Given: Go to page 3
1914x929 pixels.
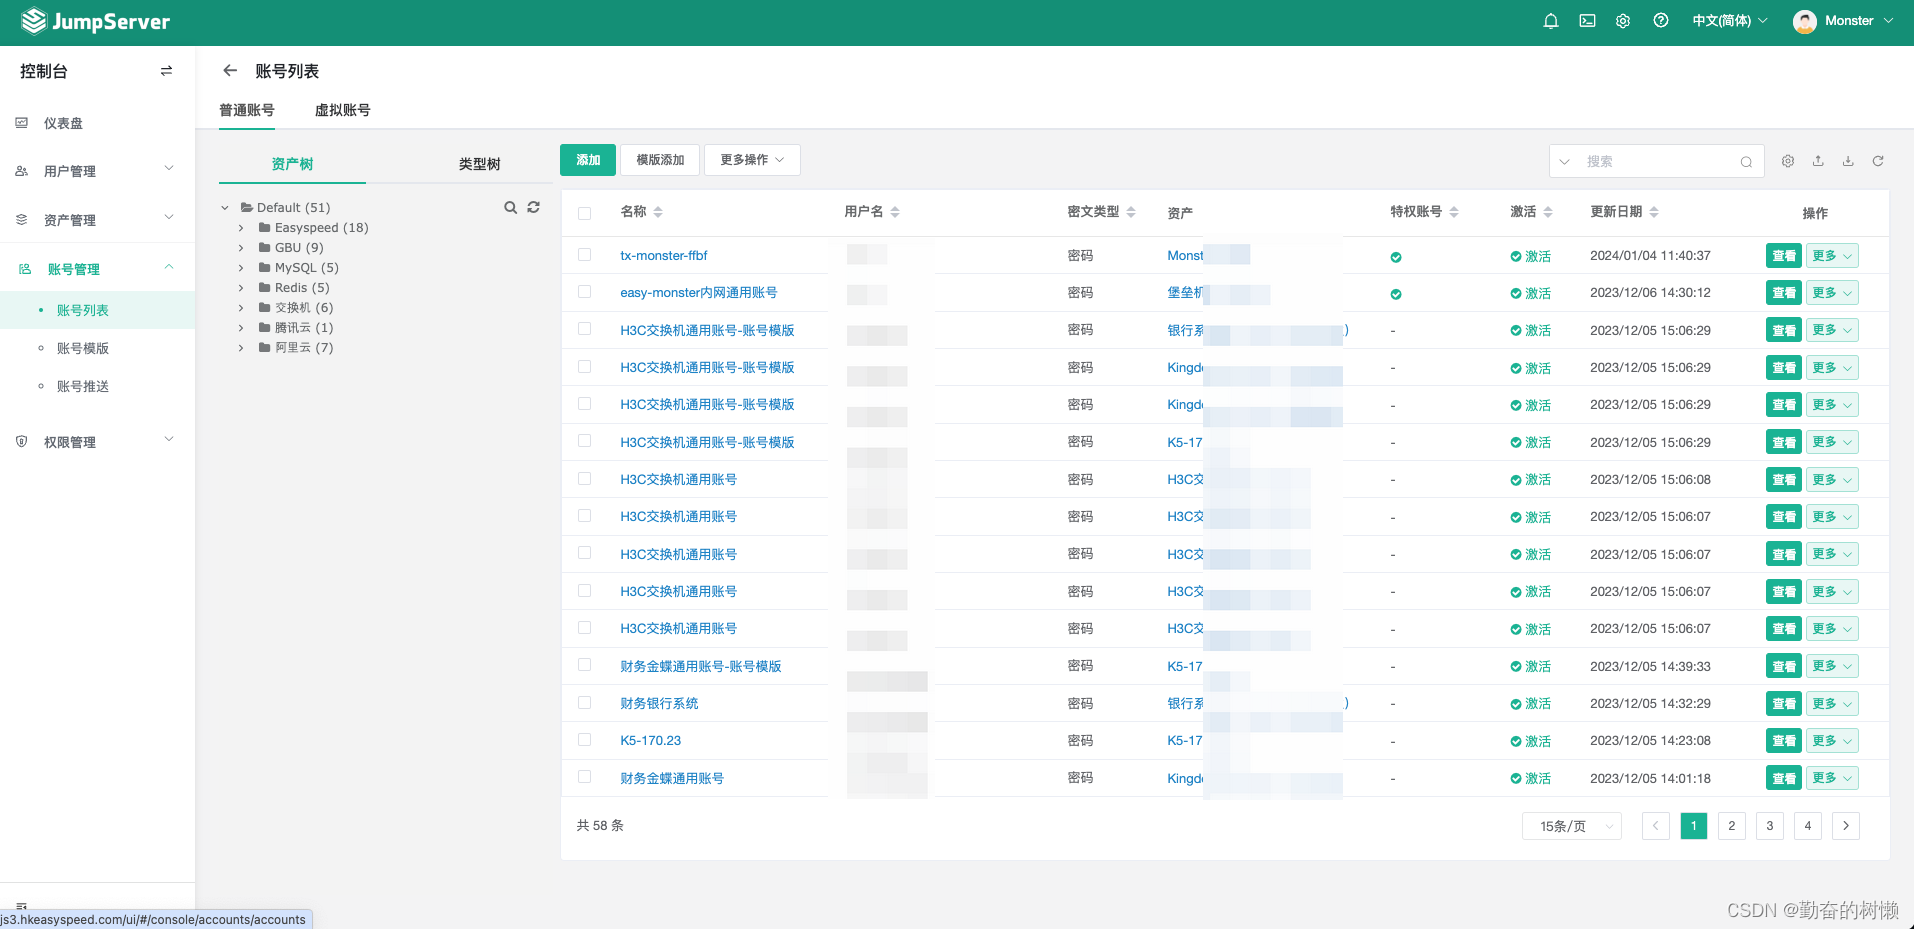Looking at the screenshot, I should pyautogui.click(x=1770, y=826).
